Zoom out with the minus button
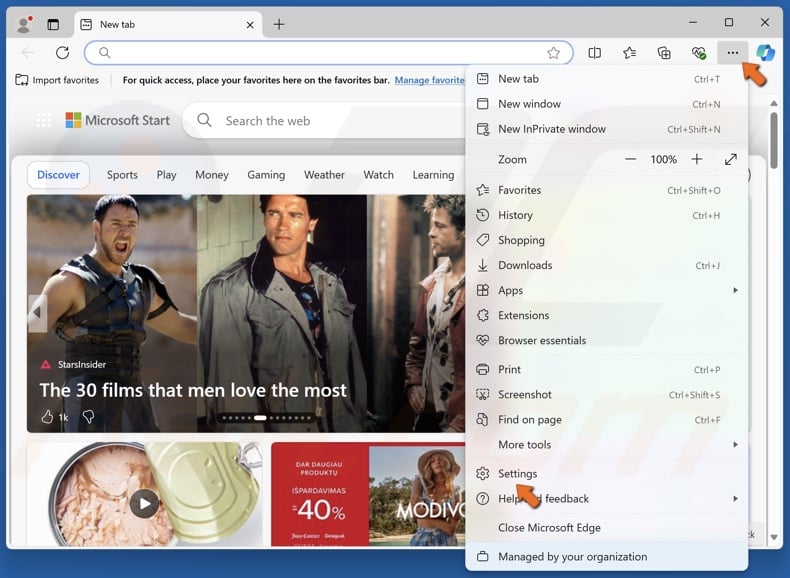Screen dimensions: 790x578 [x=630, y=159]
